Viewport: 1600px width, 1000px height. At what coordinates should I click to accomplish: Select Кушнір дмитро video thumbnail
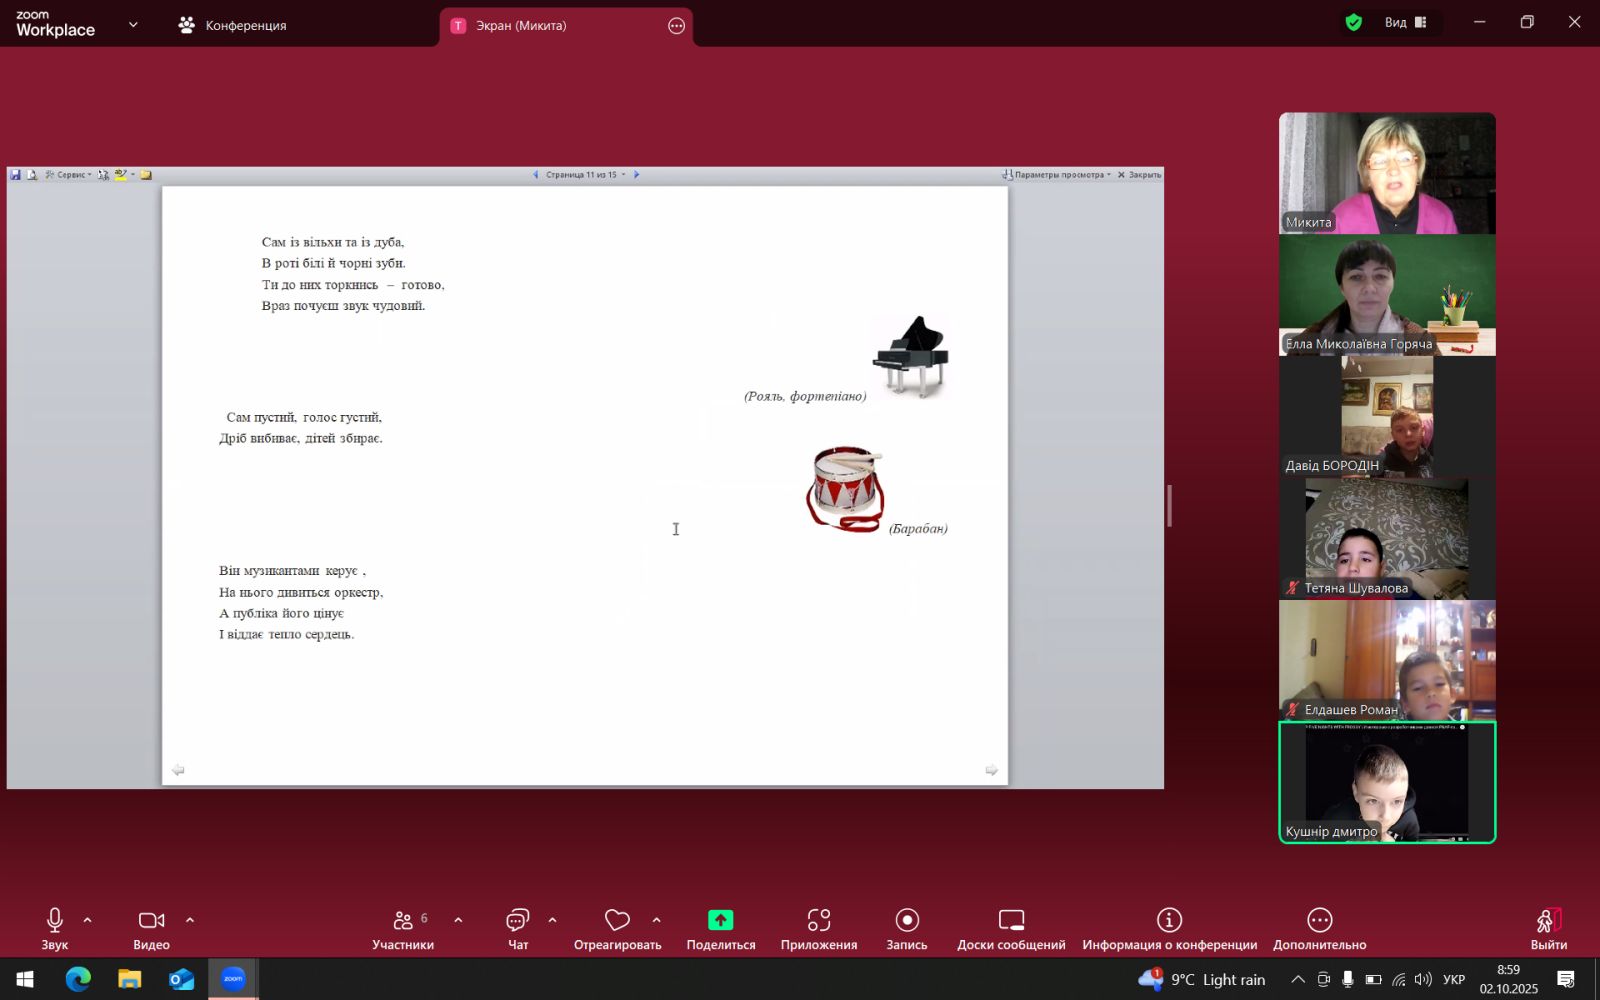click(1387, 782)
